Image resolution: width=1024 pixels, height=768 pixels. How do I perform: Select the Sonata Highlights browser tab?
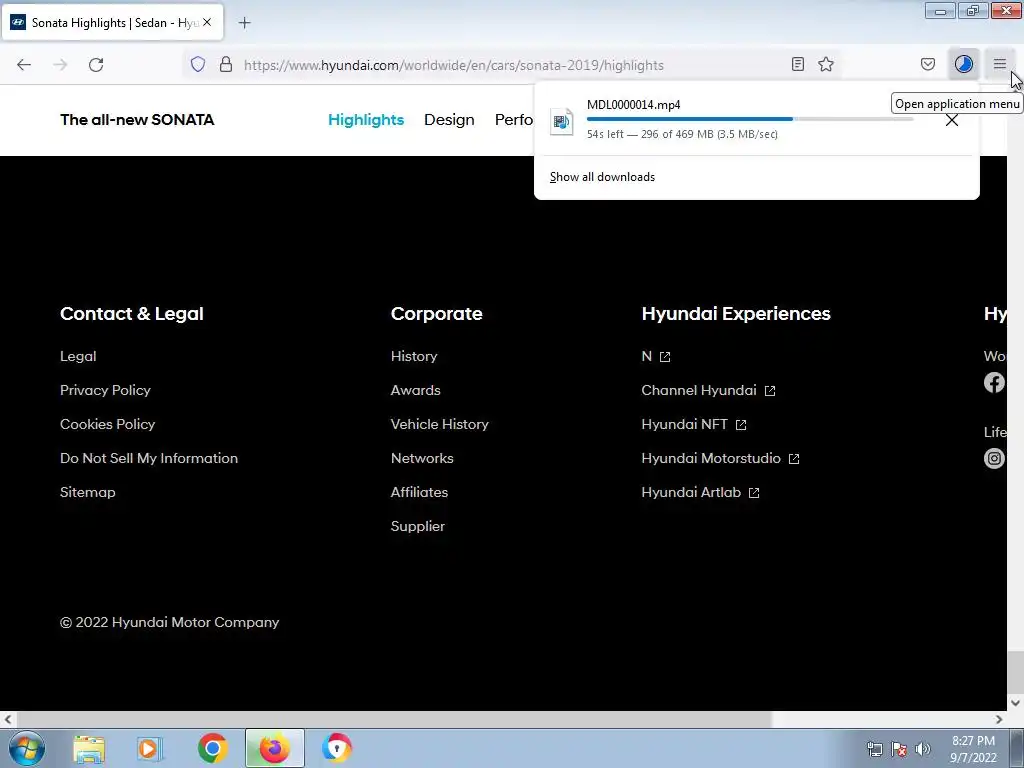113,22
